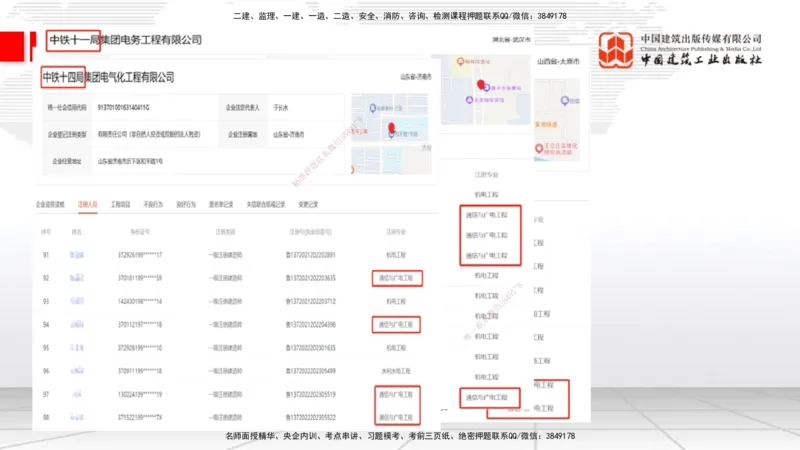
Task: Click the blue POI marker on the Taiyuan map
Action: point(564,101)
